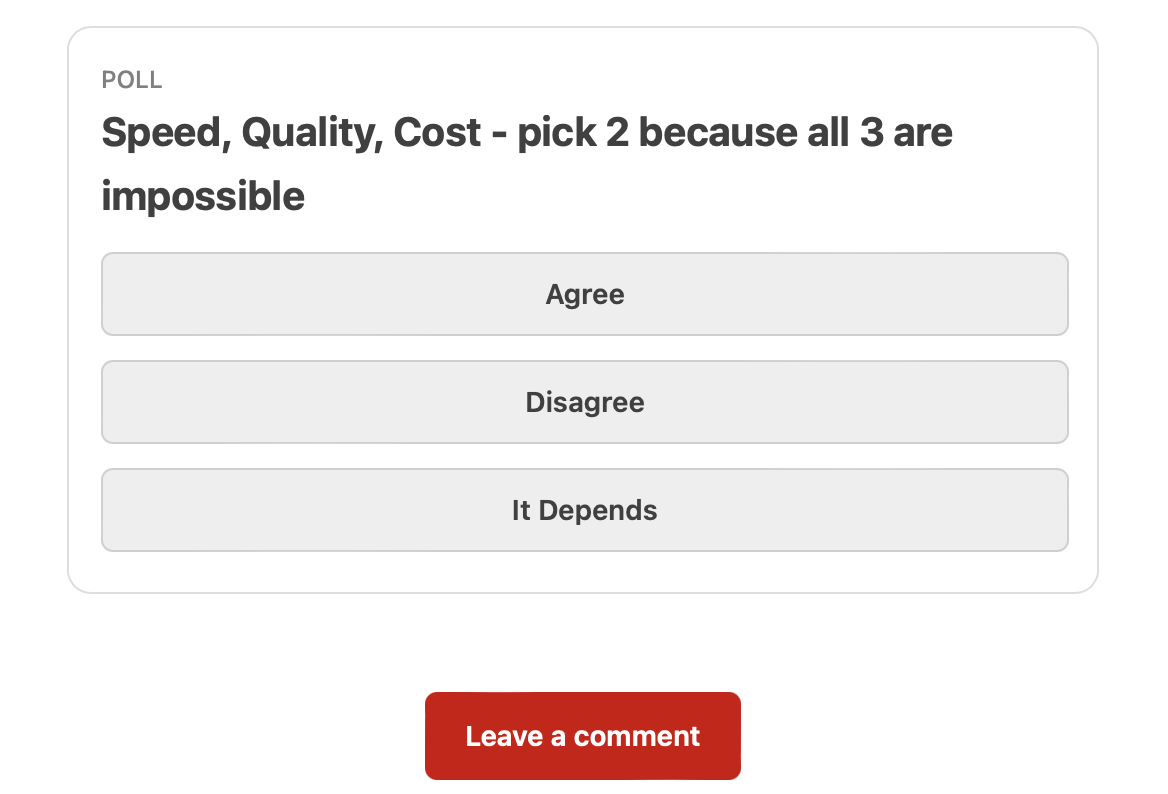
Task: Click the word Agree on the first option
Action: pyautogui.click(x=585, y=294)
